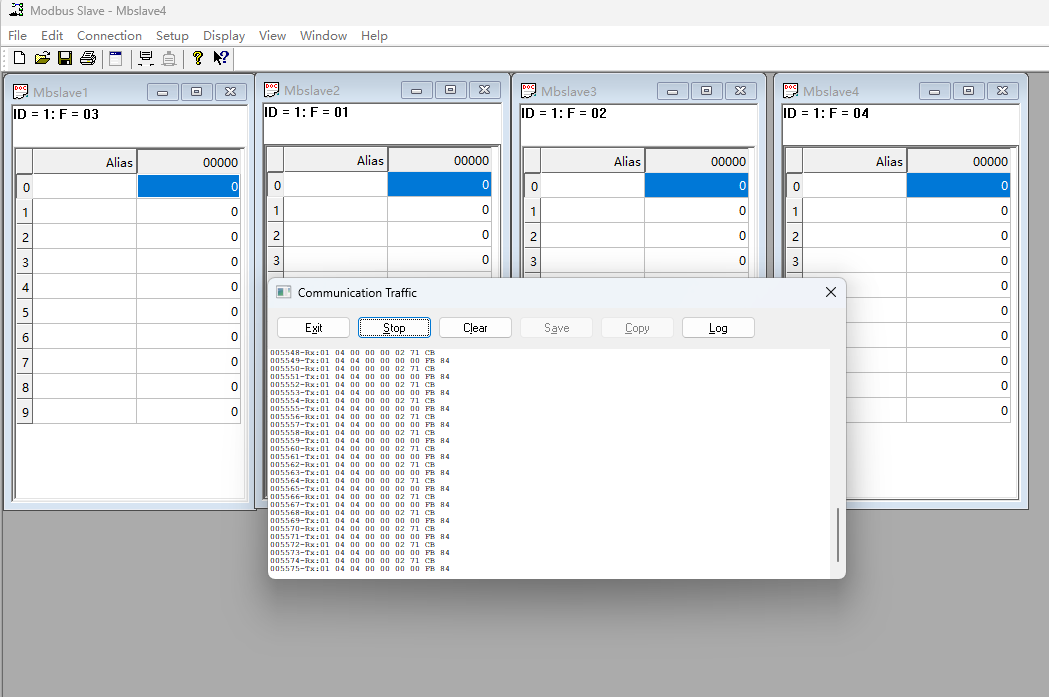
Task: Close the Communication Traffic dialog
Action: (830, 292)
